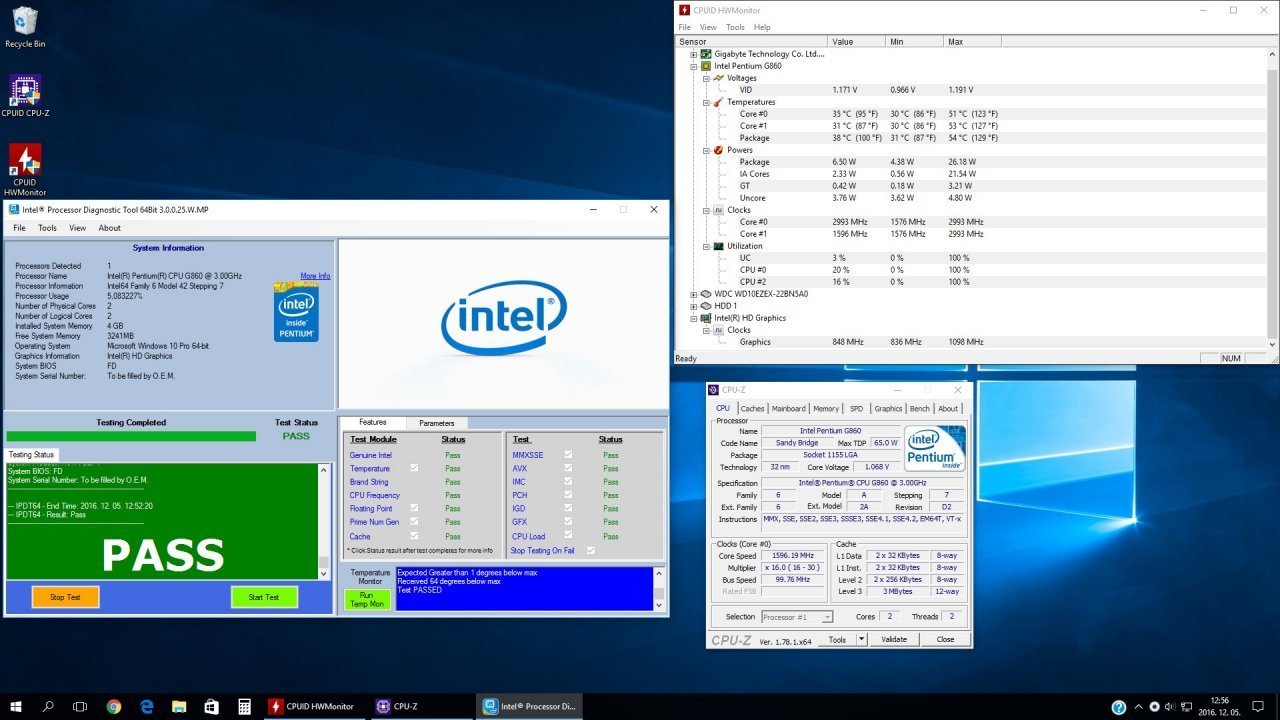
Task: Click the WDC hard drive icon in HWMonitor
Action: click(x=706, y=294)
